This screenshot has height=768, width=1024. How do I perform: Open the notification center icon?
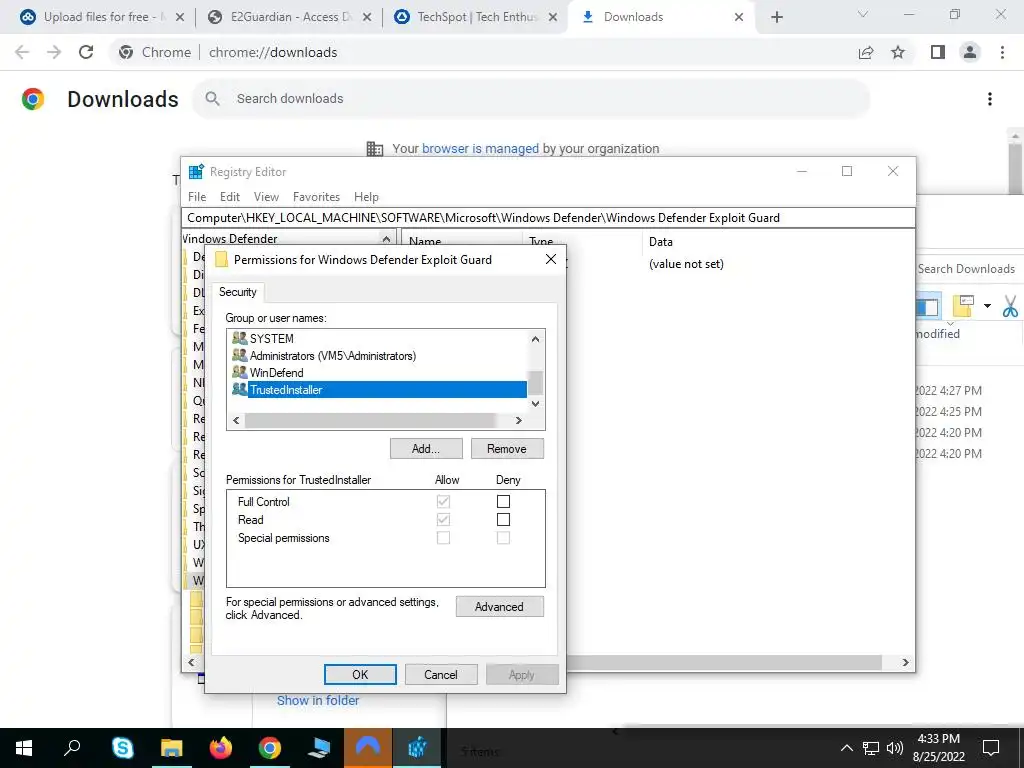991,748
